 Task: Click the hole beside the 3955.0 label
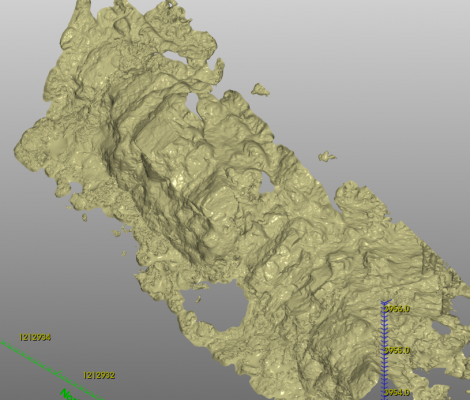pos(441,328)
